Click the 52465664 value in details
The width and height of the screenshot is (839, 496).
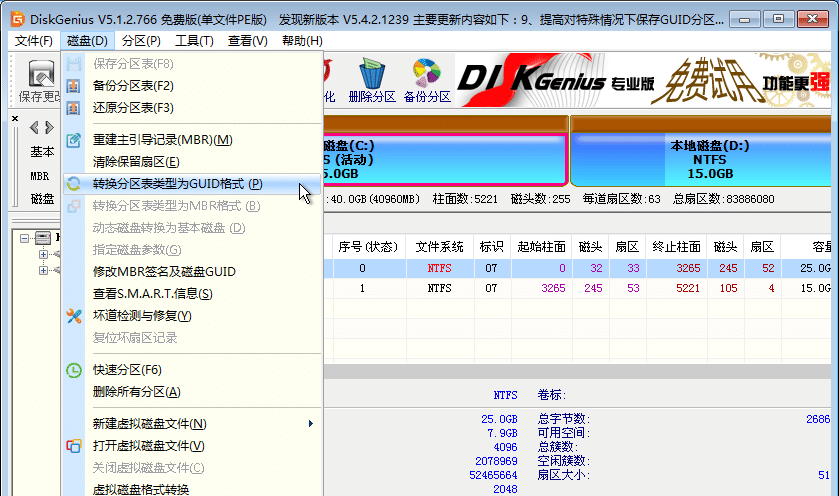pos(493,475)
